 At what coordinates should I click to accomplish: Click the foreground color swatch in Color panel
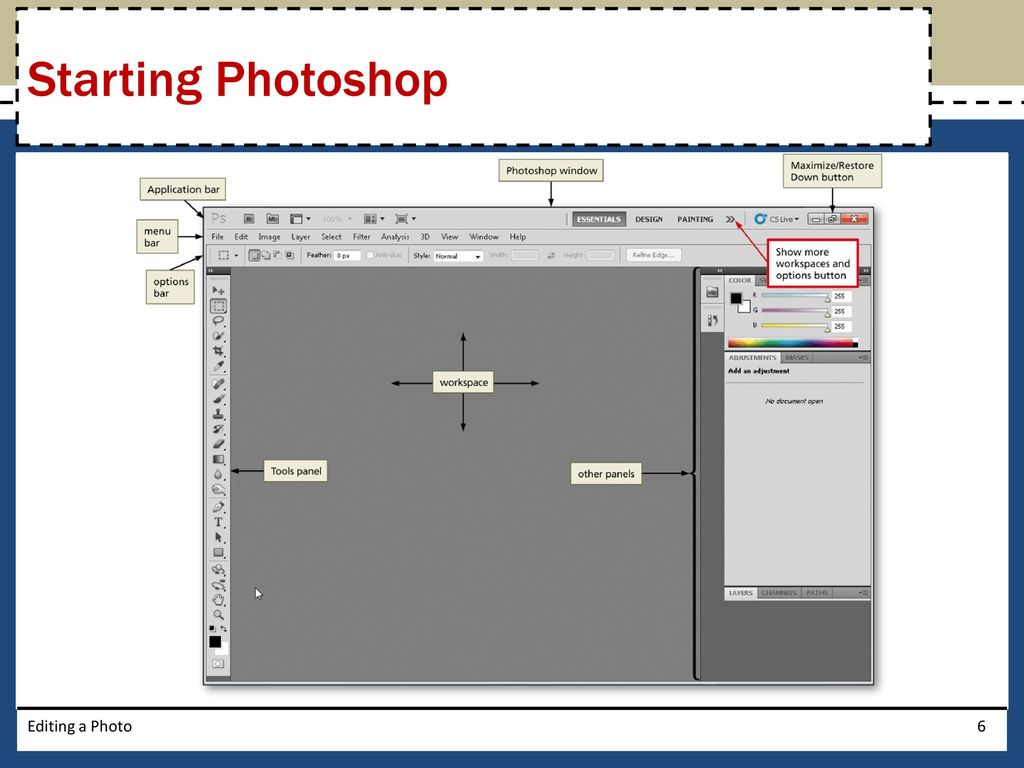(735, 298)
